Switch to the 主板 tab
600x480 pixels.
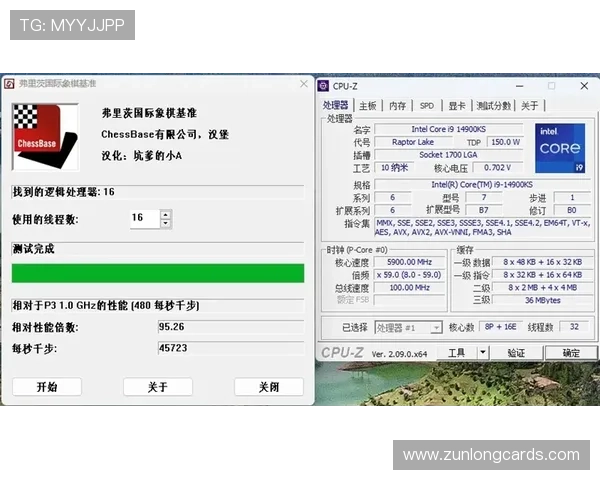[x=368, y=106]
